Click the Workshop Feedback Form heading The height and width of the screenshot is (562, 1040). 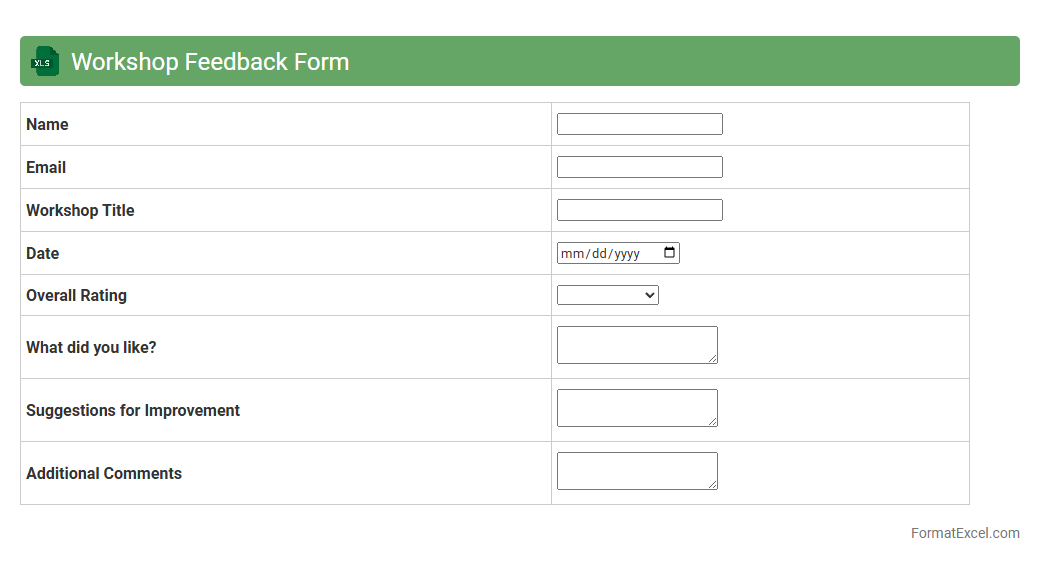(x=210, y=62)
